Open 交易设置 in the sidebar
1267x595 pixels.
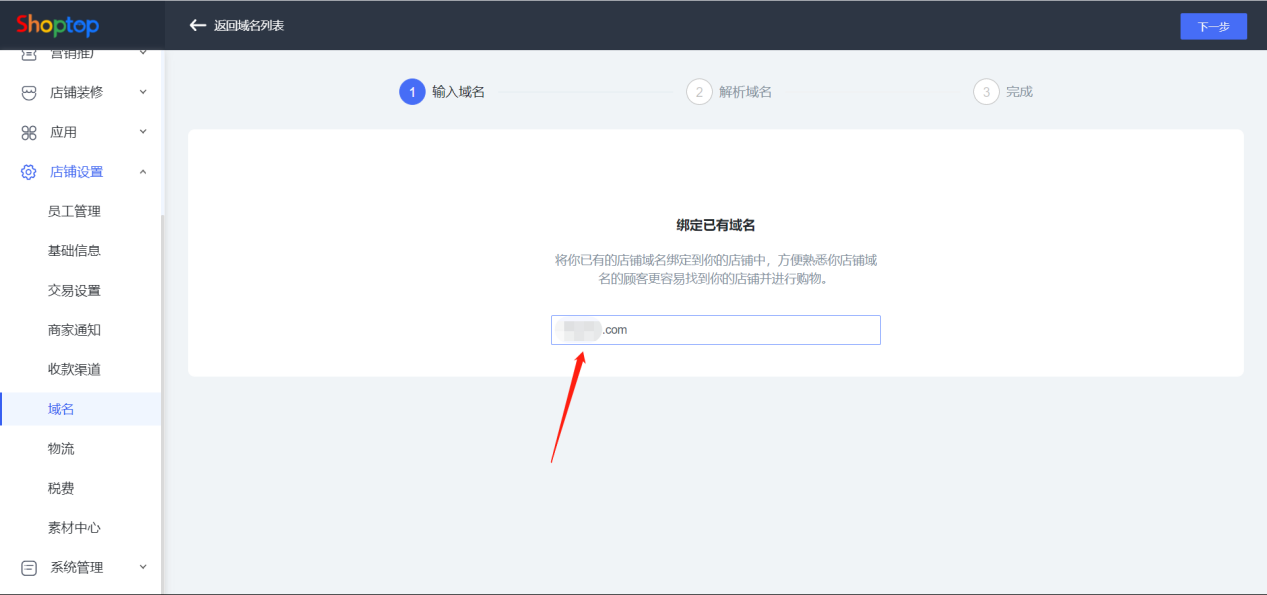point(74,290)
